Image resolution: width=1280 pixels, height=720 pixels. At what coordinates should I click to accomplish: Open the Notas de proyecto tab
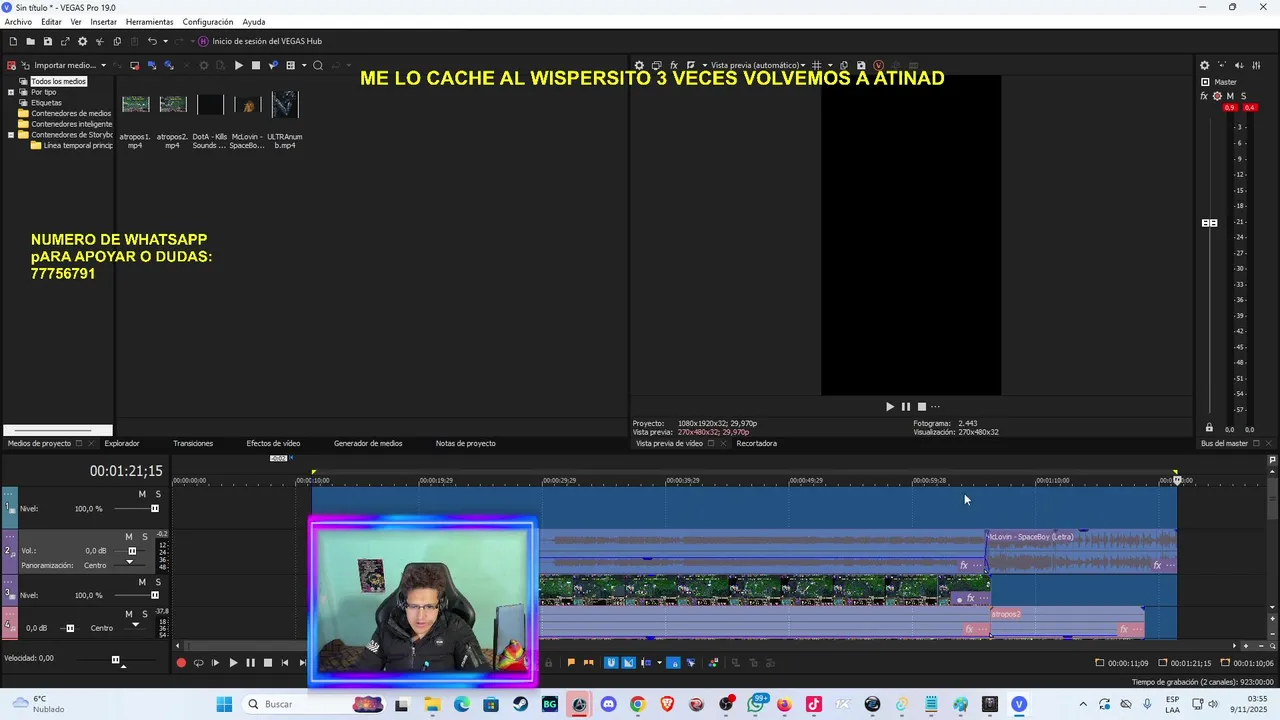465,443
